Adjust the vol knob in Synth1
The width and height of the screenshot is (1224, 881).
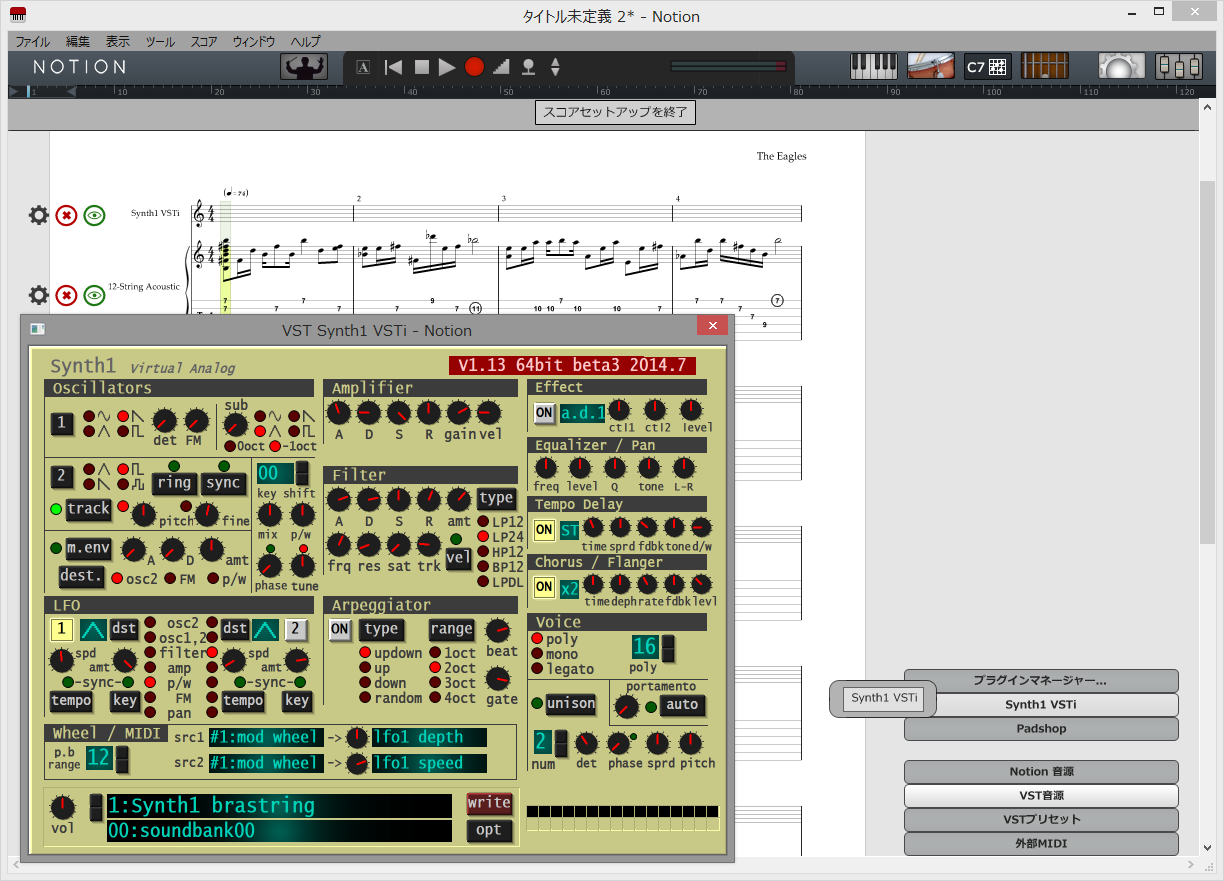[62, 807]
